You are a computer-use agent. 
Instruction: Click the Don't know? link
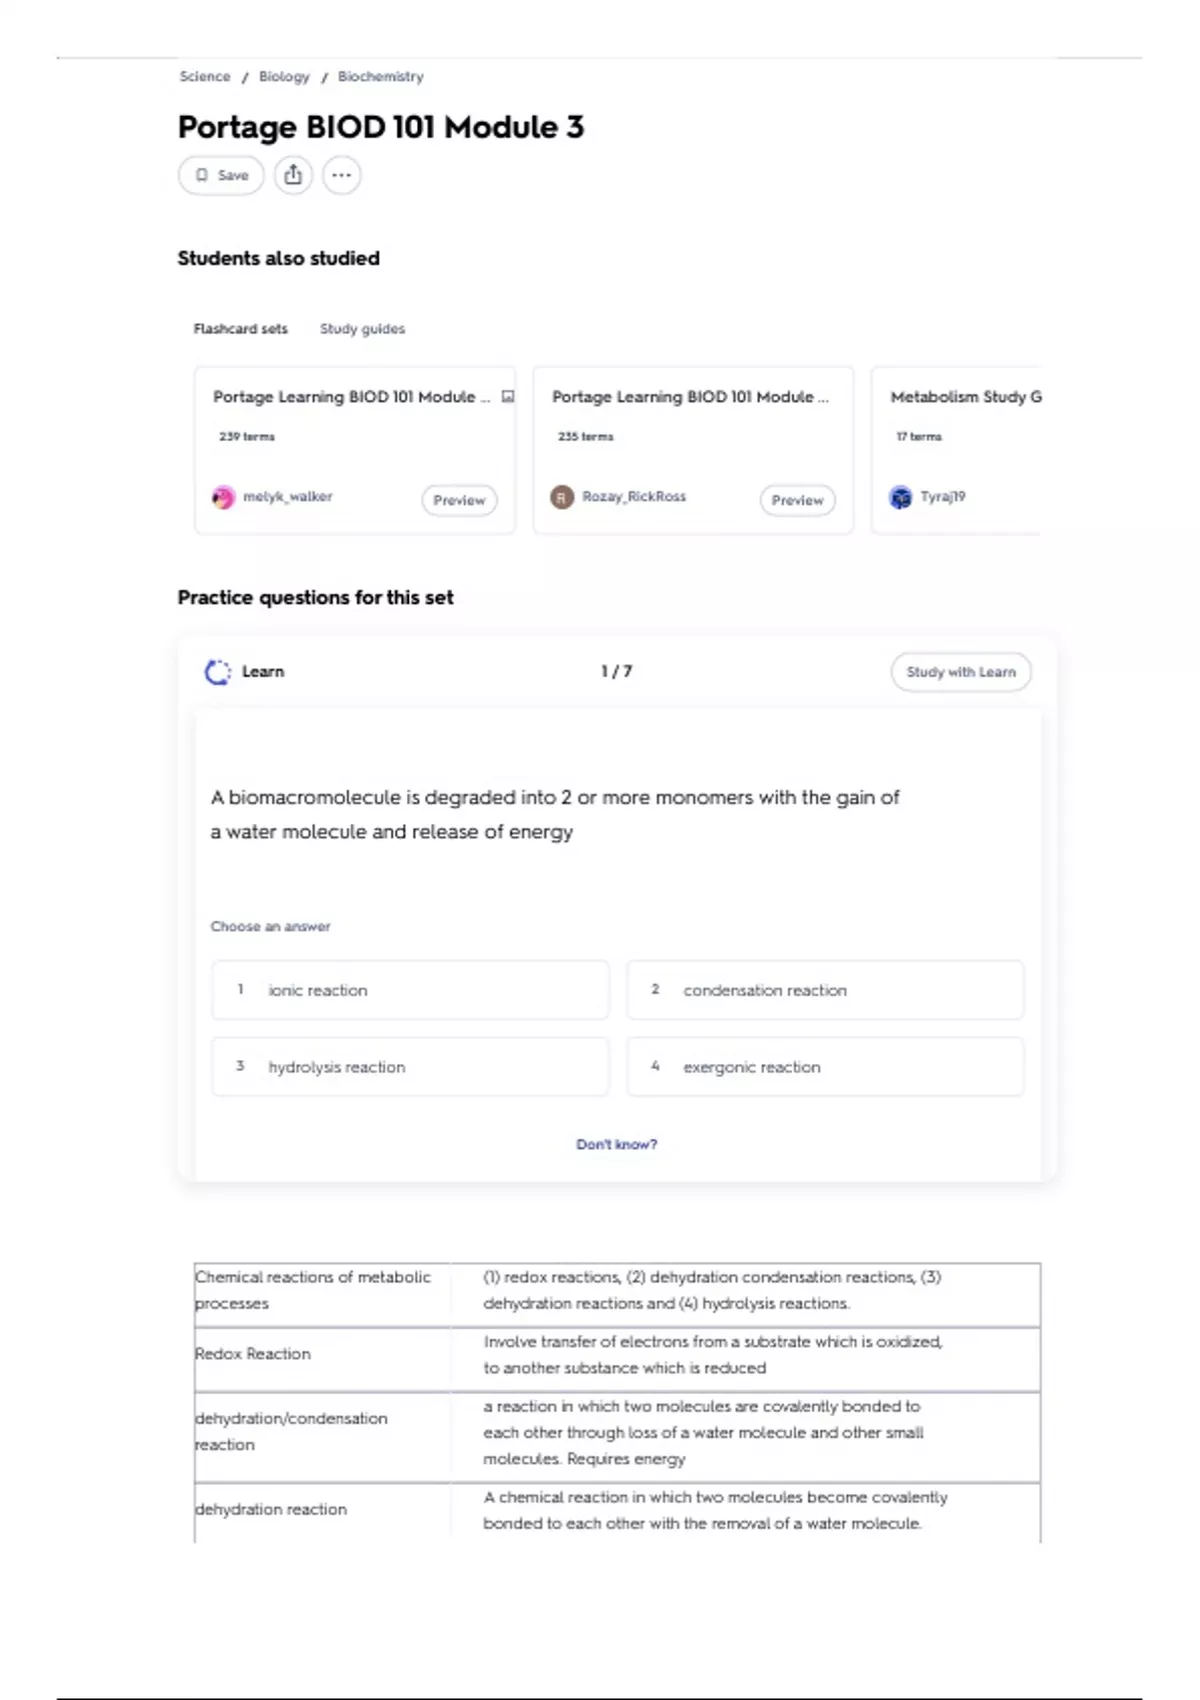click(616, 1144)
